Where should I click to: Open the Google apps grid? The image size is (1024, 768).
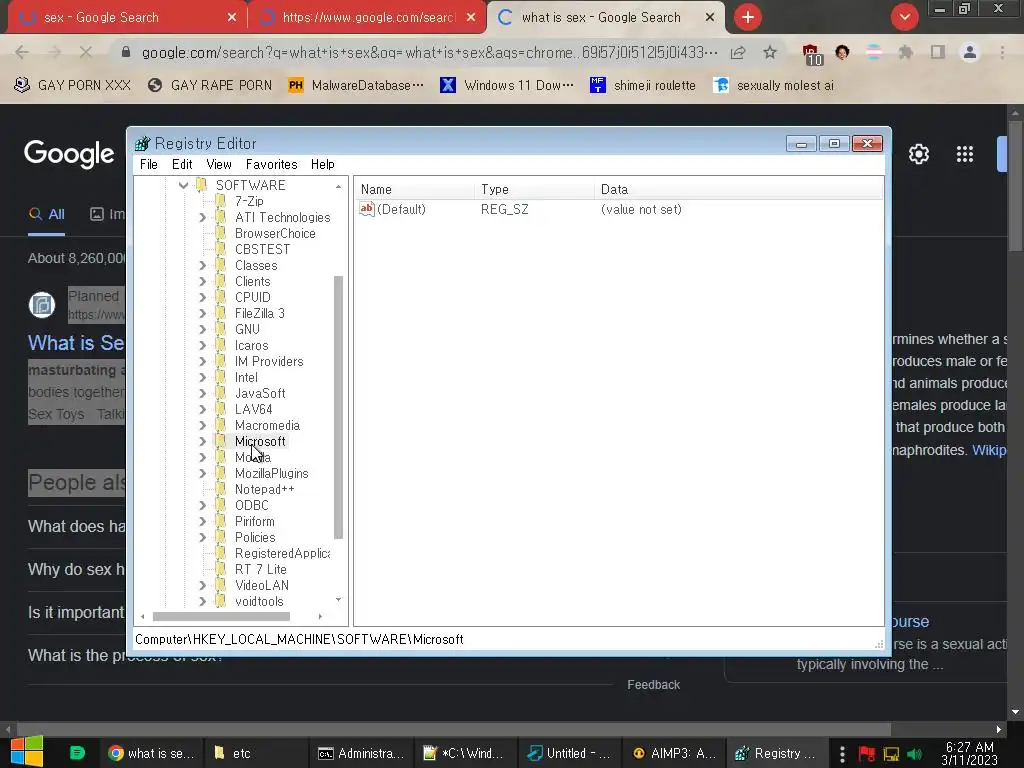[965, 154]
